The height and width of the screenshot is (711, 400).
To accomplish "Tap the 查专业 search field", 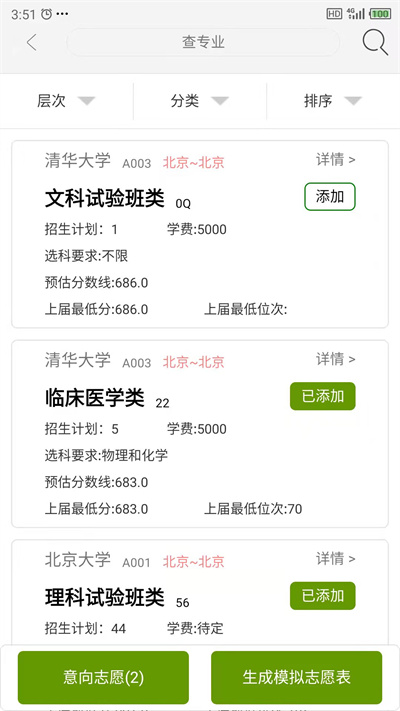I will tap(203, 42).
